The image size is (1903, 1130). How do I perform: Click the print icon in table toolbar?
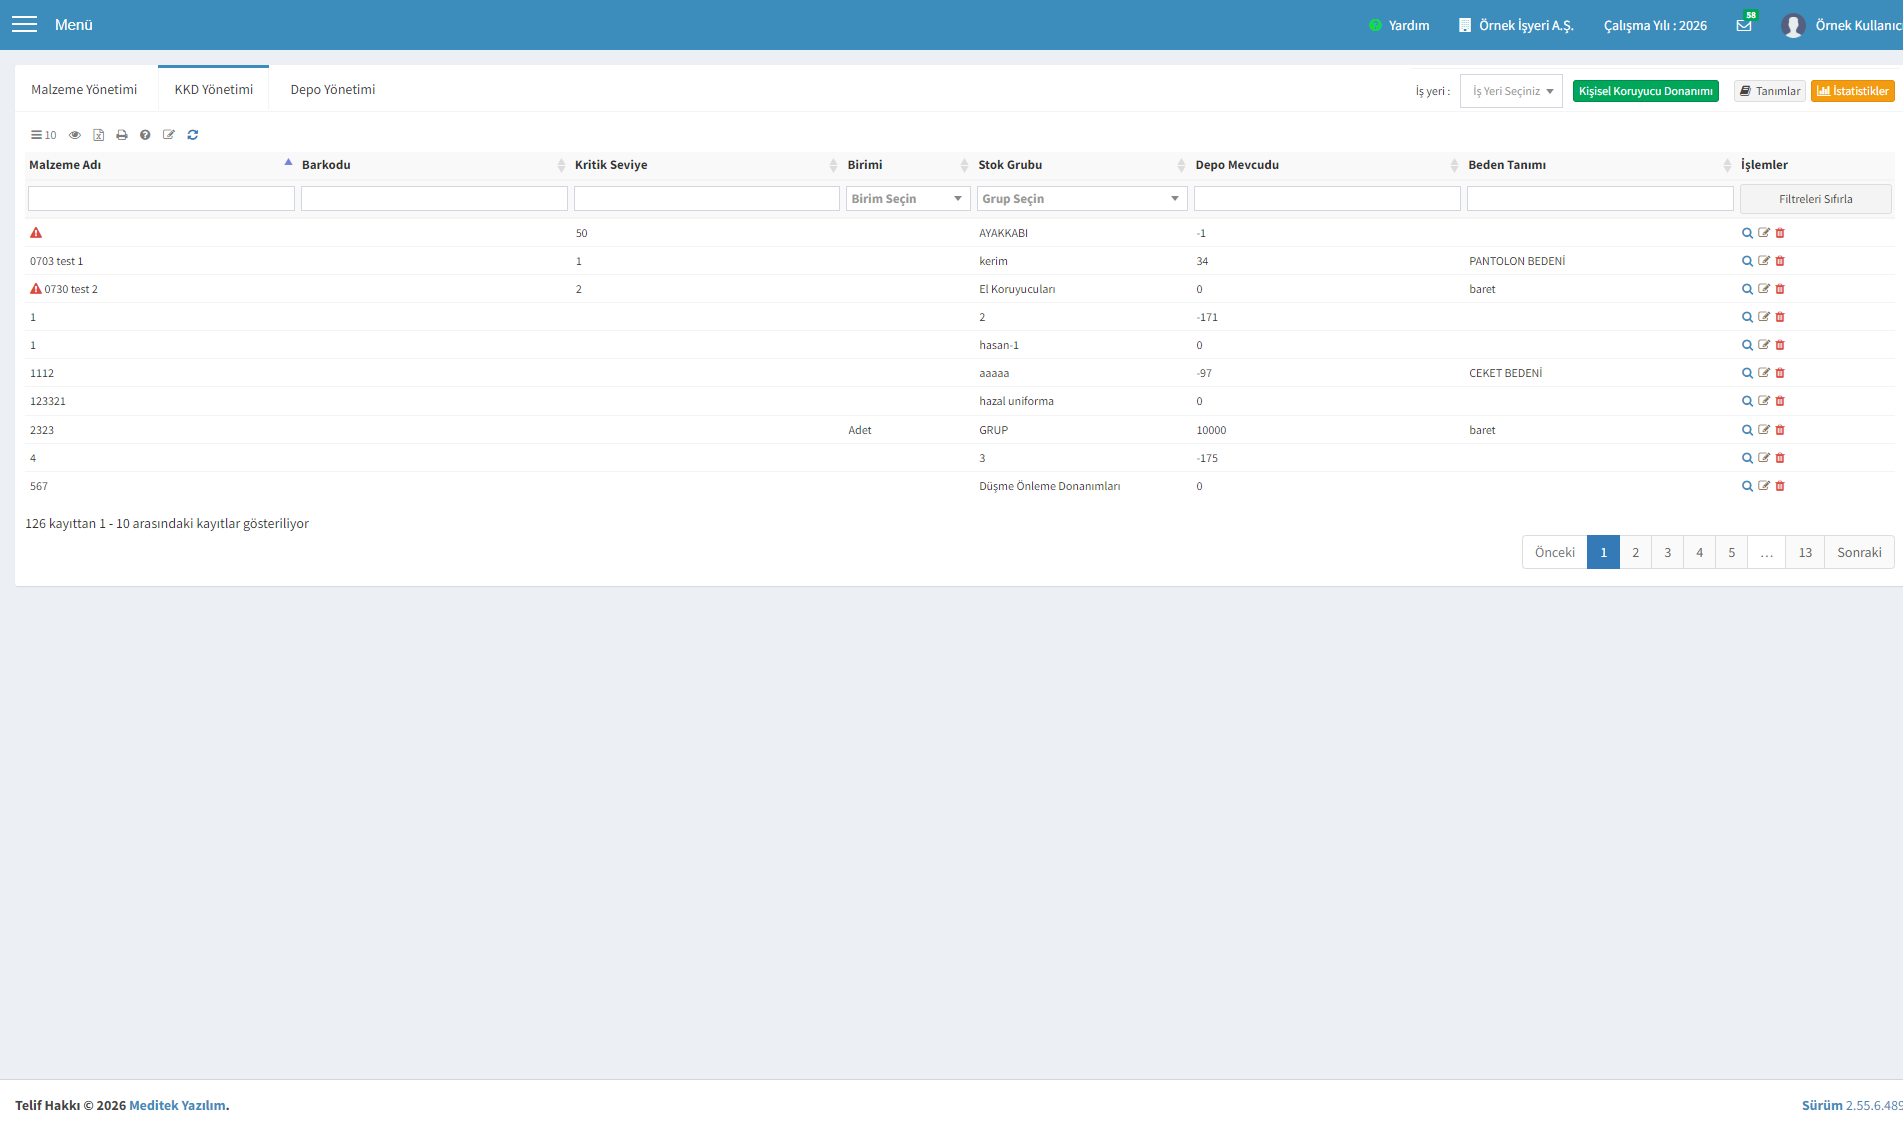(122, 135)
